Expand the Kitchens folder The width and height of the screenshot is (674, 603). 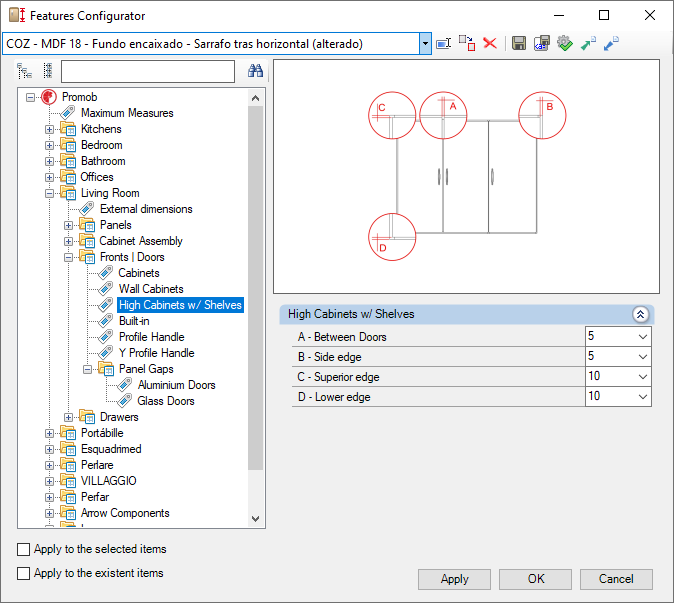49,129
